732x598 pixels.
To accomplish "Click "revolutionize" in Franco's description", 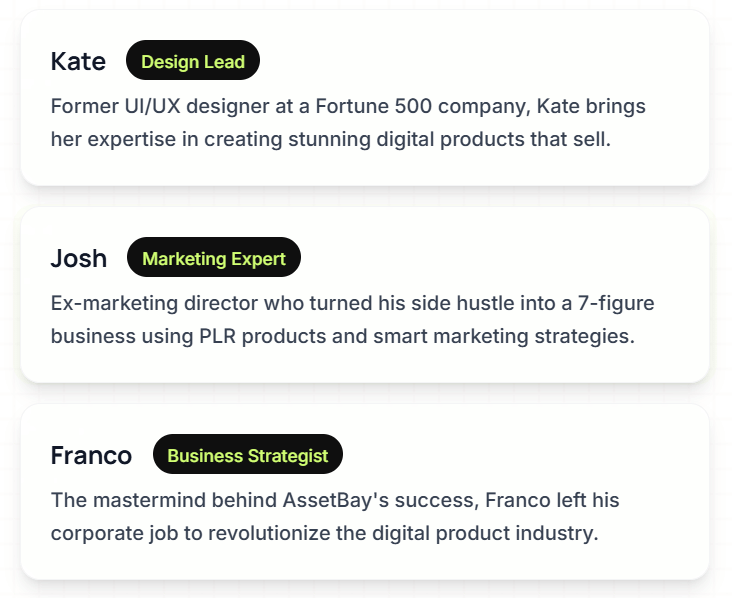I will click(x=268, y=533).
